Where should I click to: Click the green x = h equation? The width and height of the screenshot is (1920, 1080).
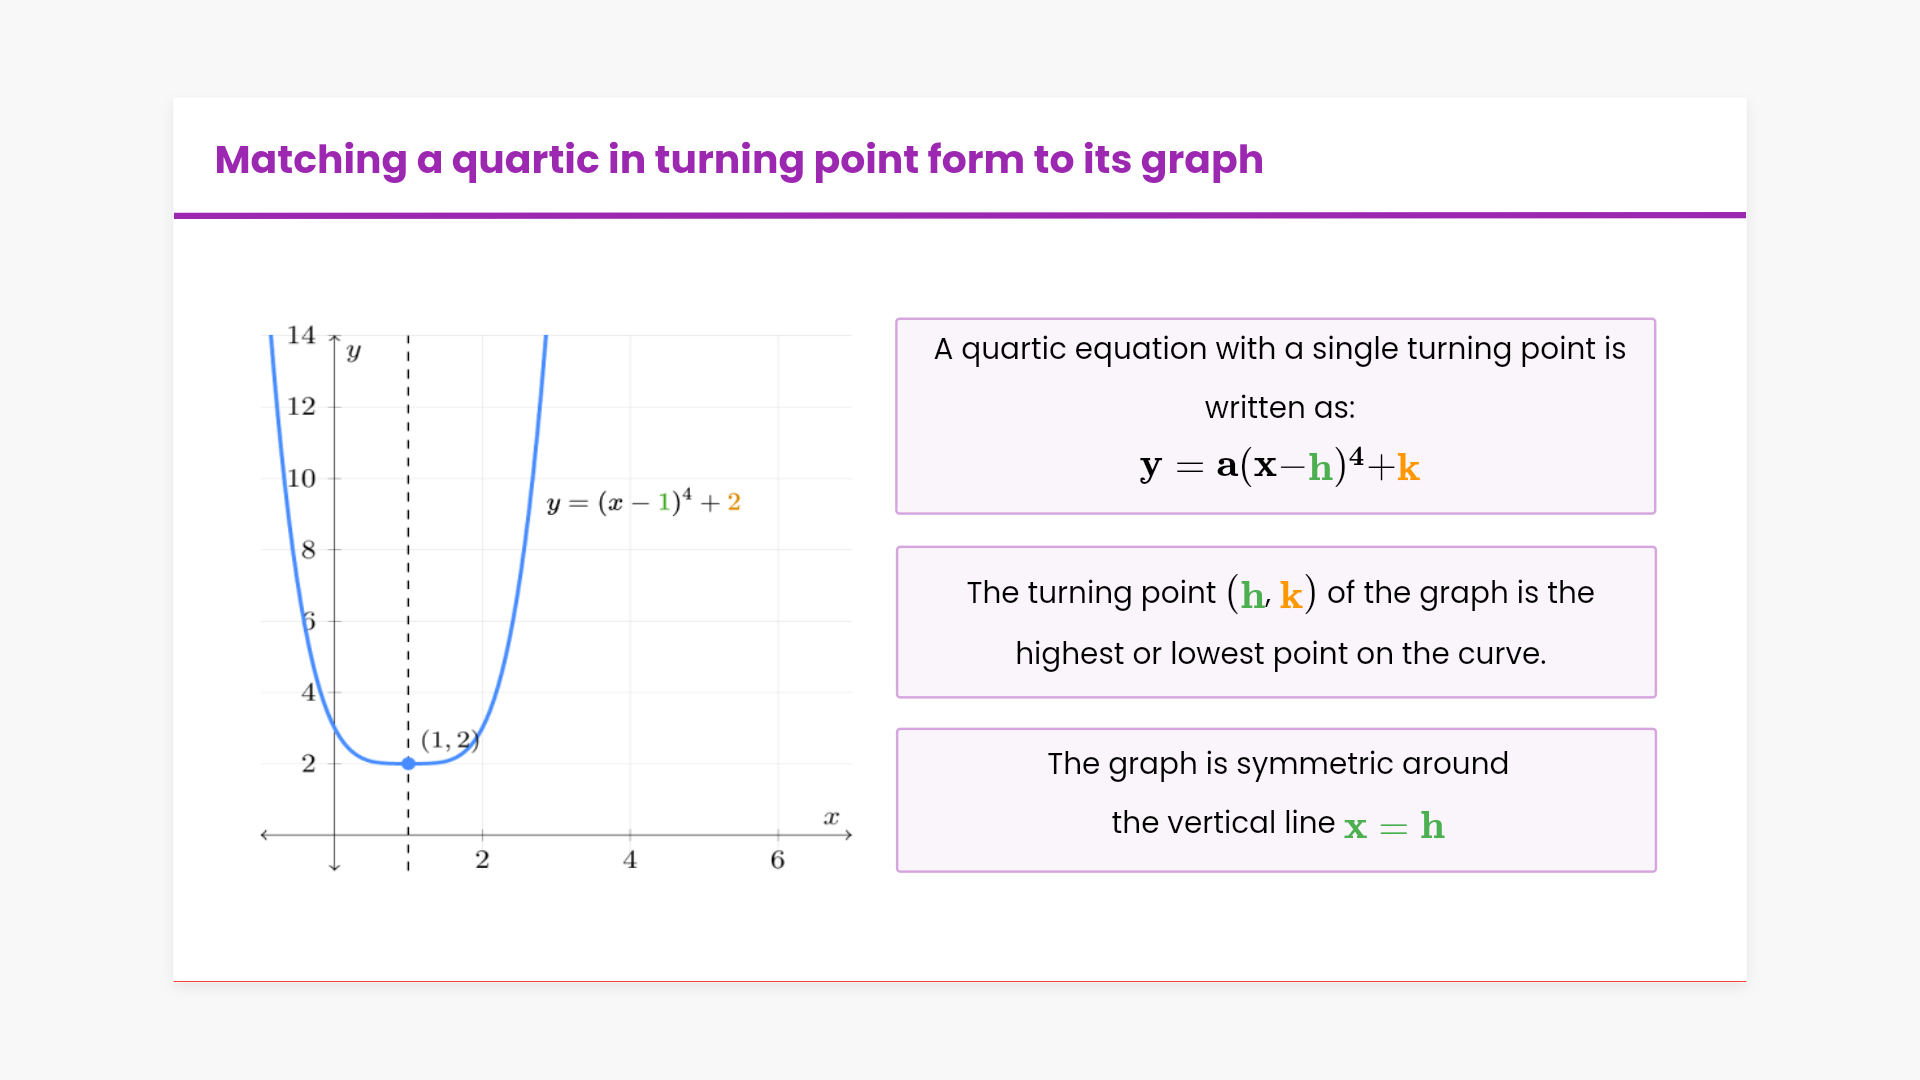(x=1394, y=826)
